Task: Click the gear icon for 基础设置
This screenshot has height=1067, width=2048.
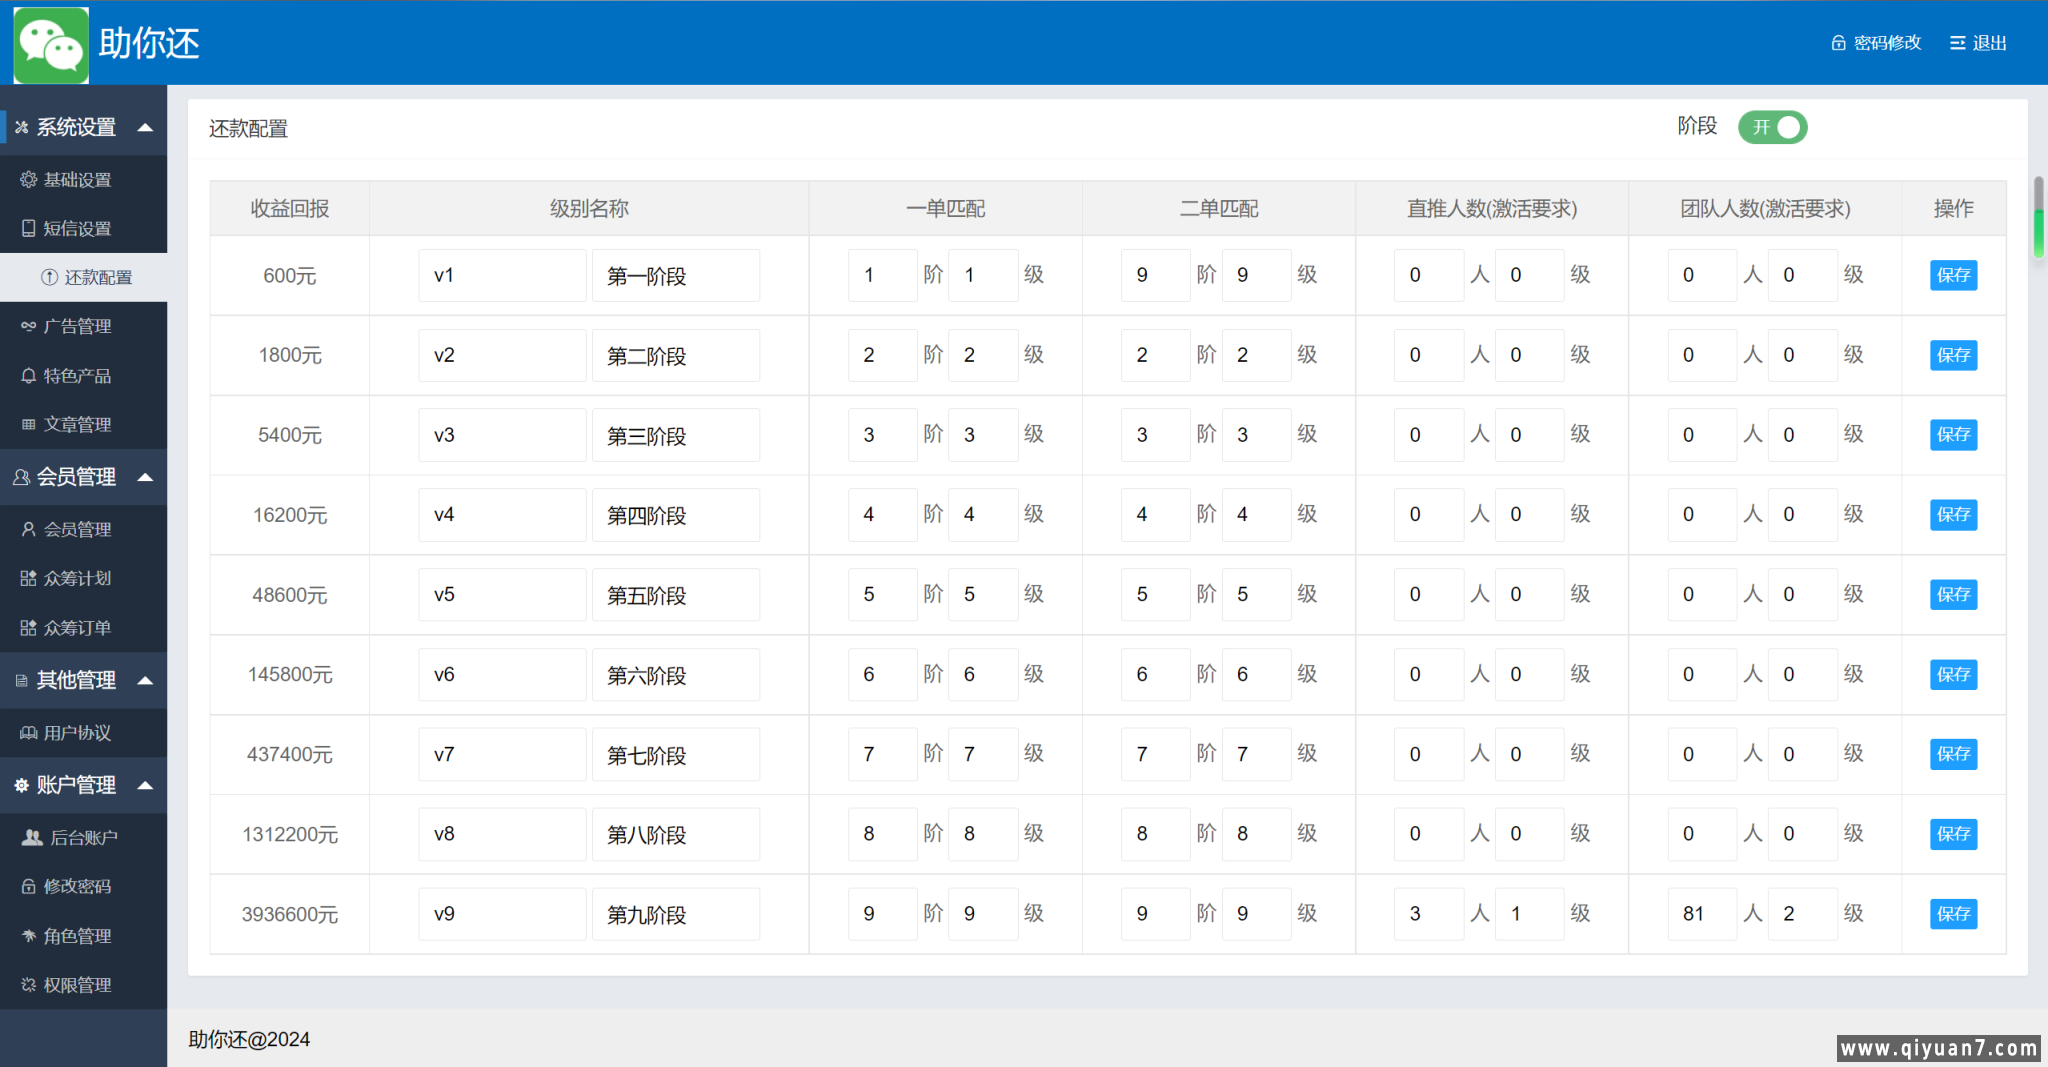Action: [x=29, y=180]
